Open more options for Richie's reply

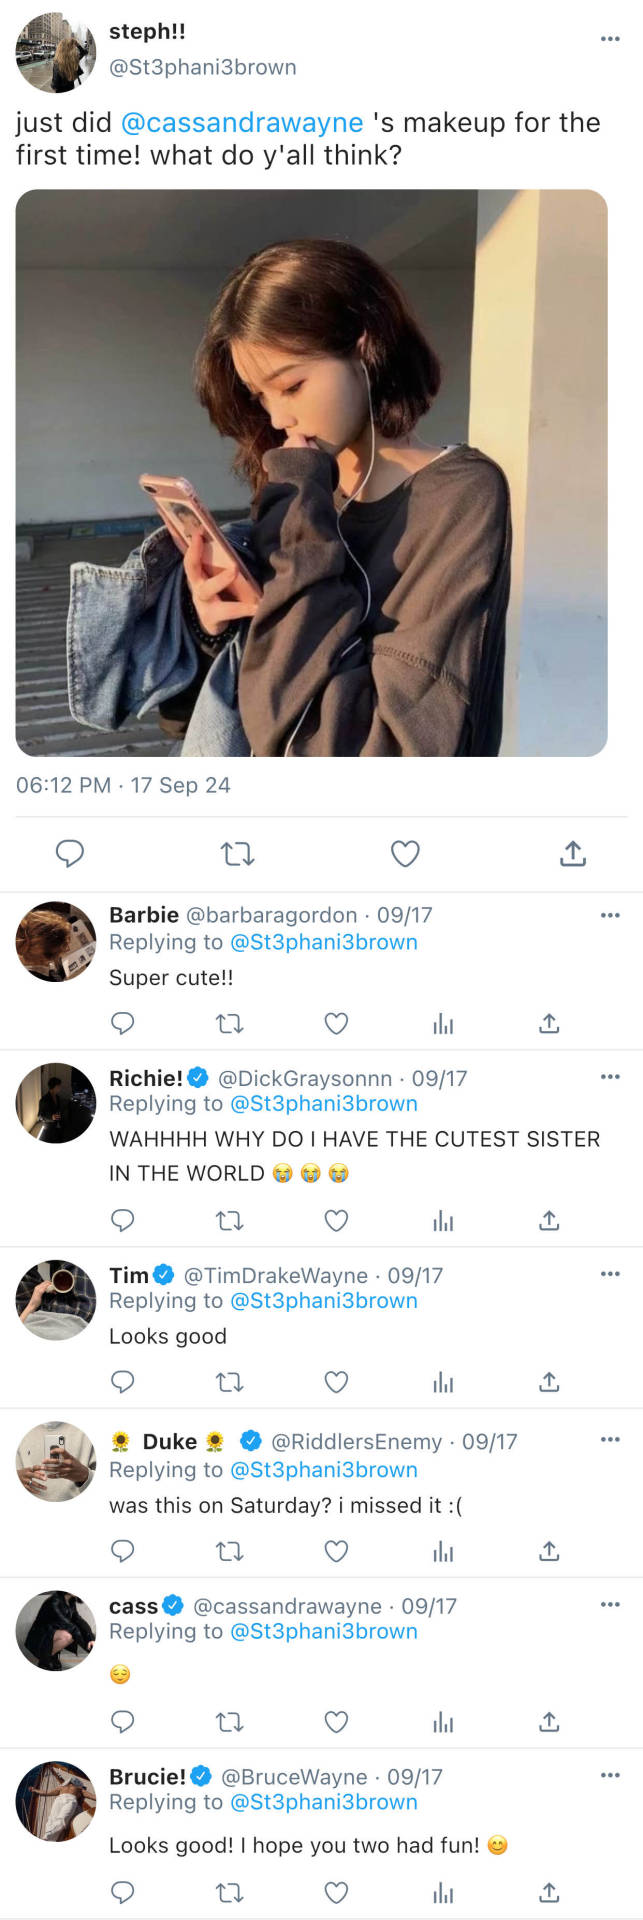tap(610, 1077)
